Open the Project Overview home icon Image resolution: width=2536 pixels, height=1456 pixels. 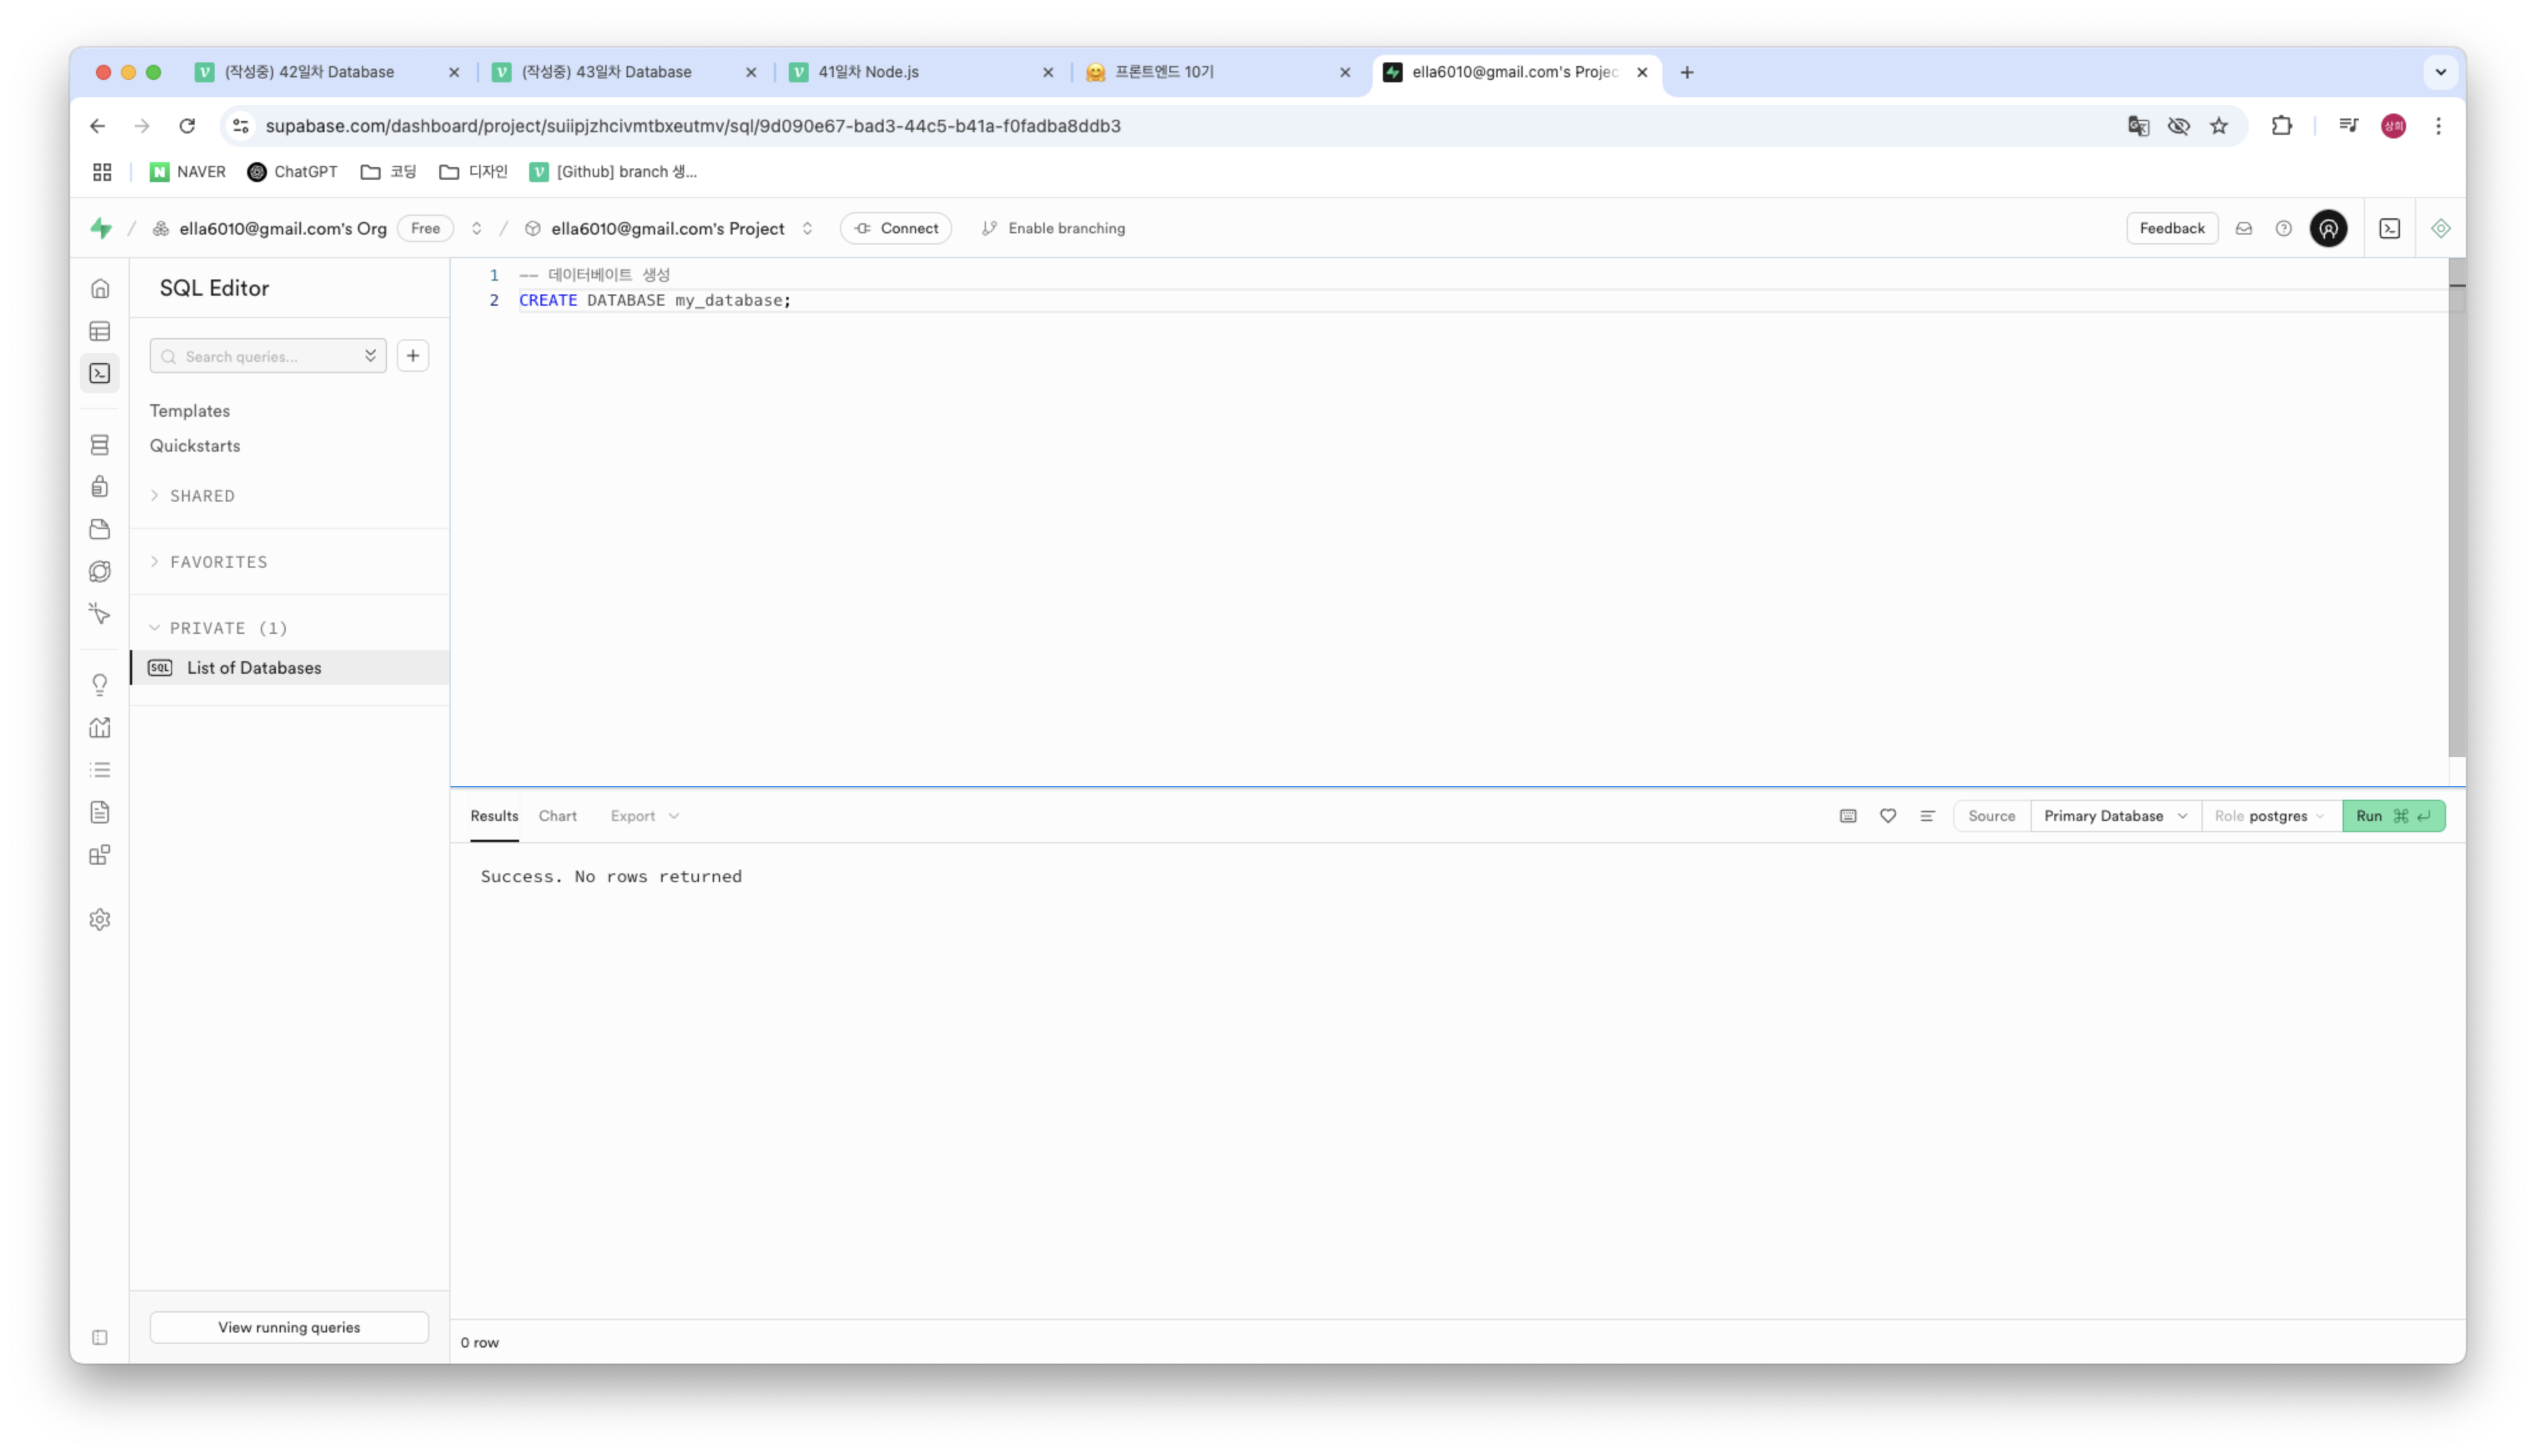[x=100, y=289]
